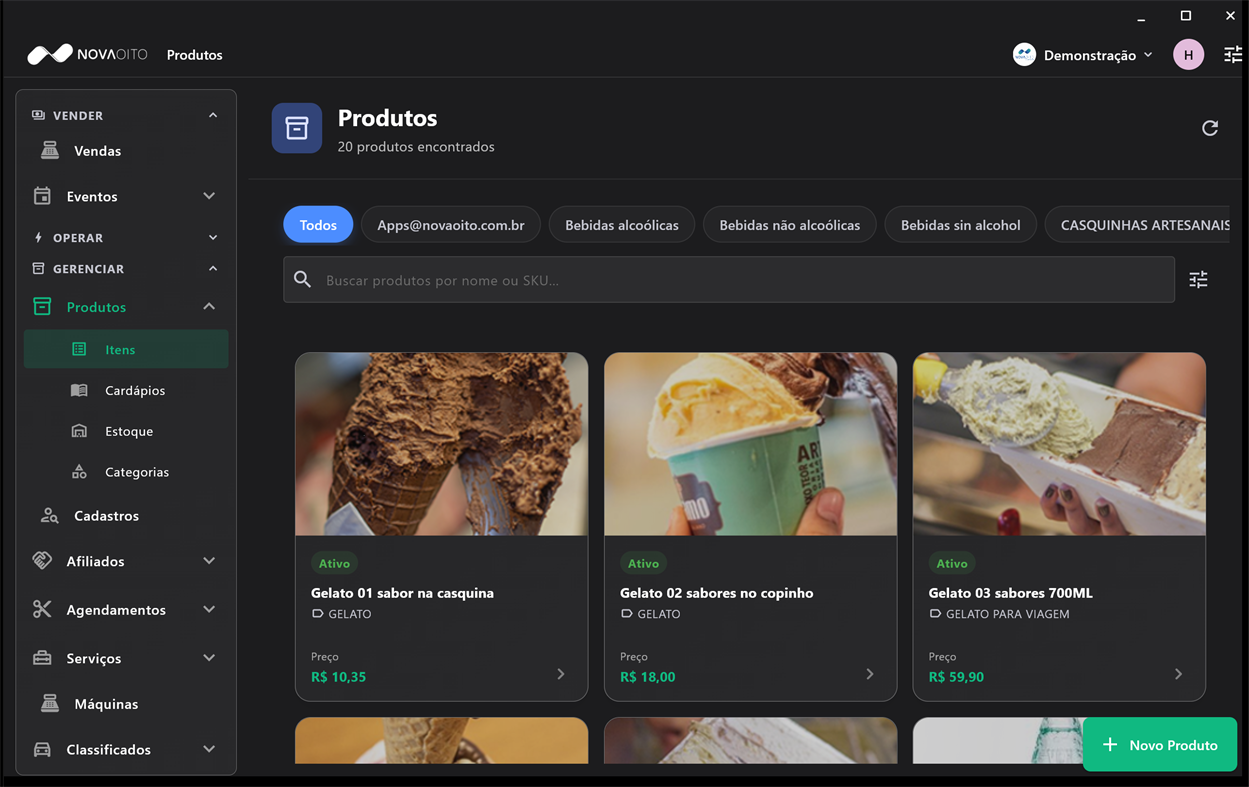The width and height of the screenshot is (1249, 787).
Task: Open Gelato 02 sabores no copinho arrow
Action: click(870, 674)
